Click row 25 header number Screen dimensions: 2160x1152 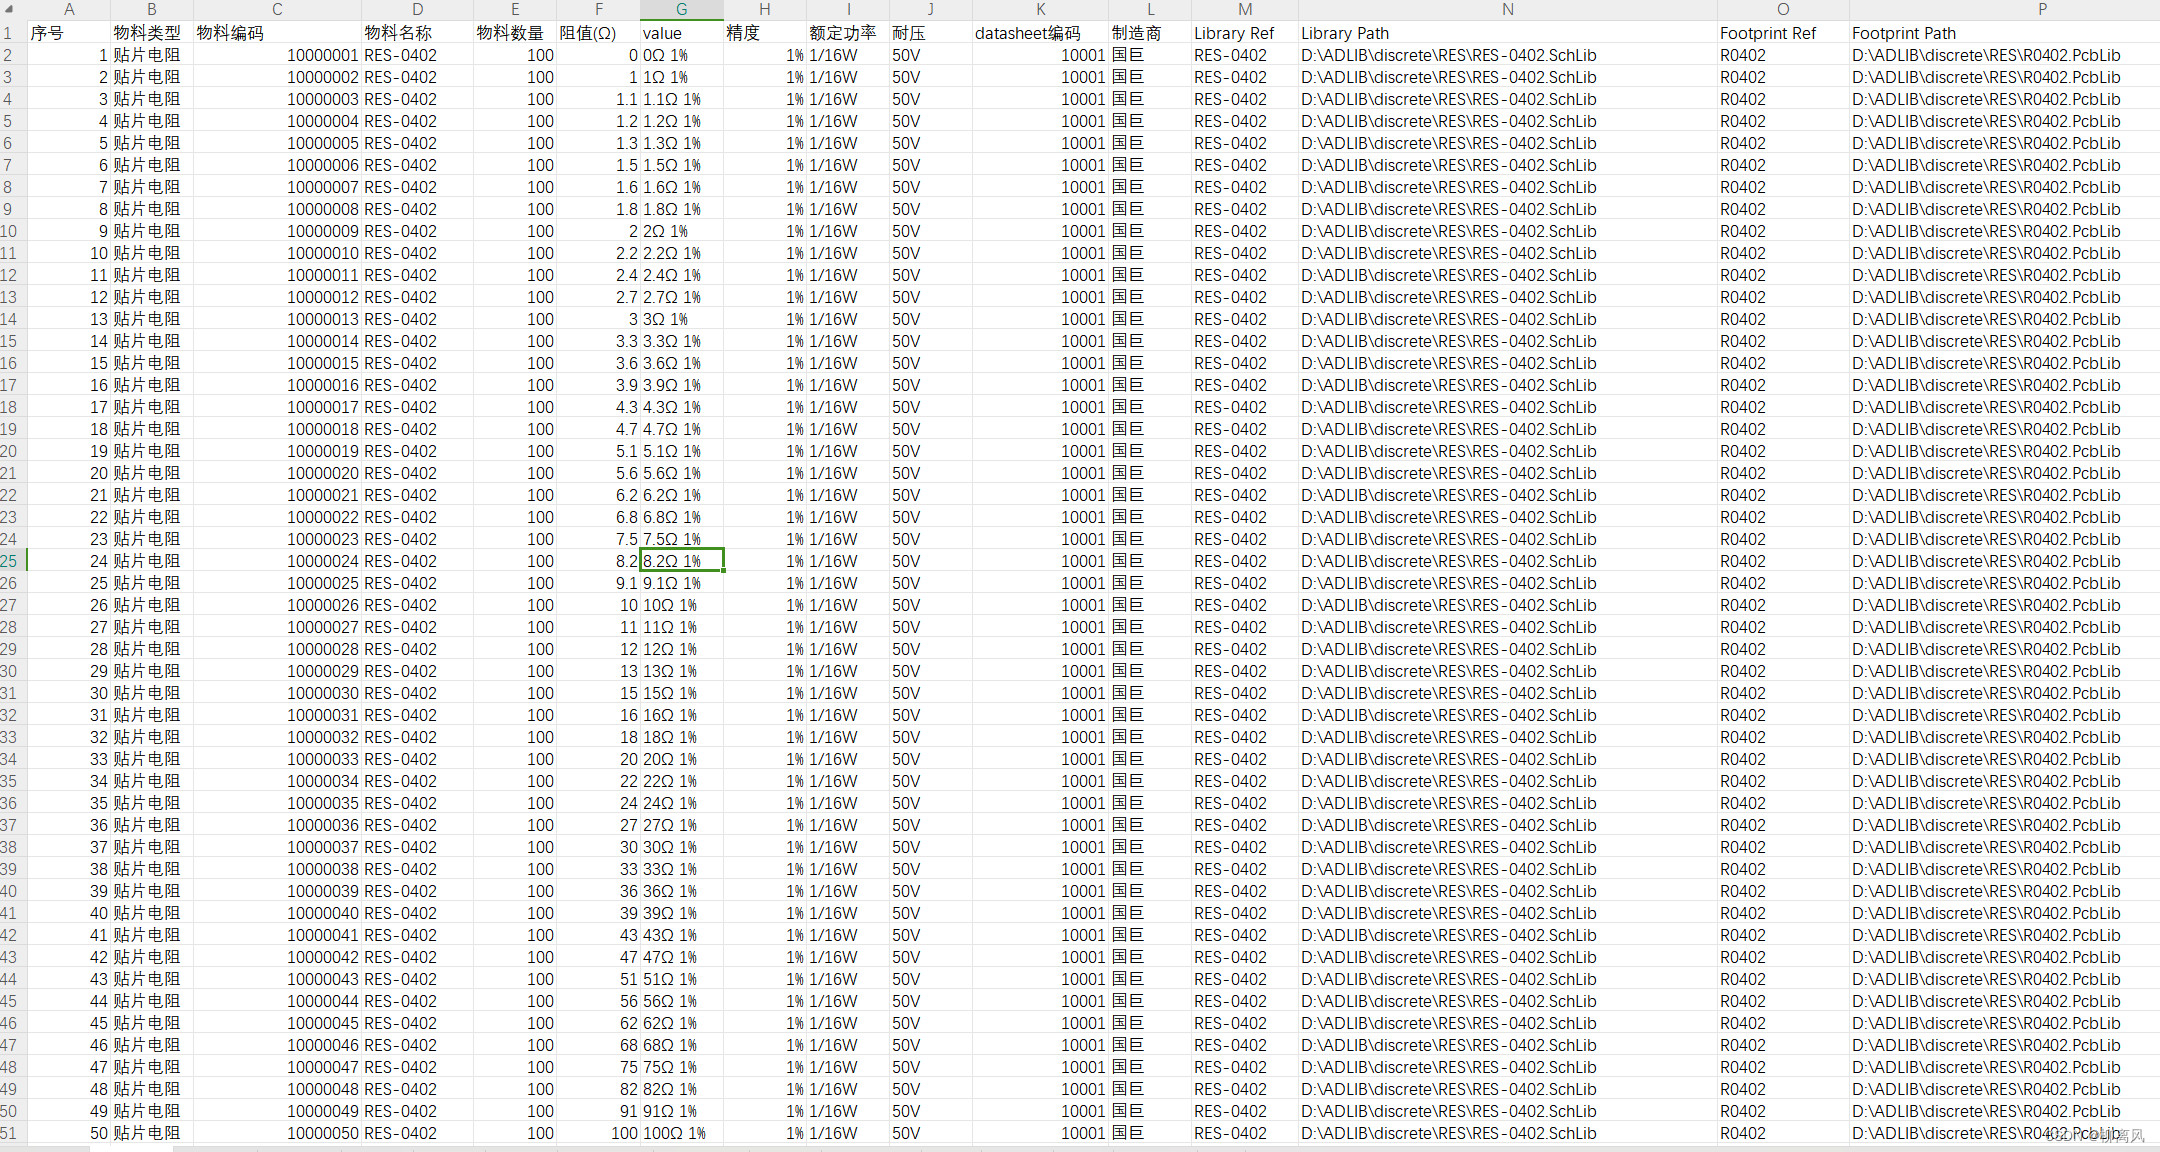tap(10, 561)
